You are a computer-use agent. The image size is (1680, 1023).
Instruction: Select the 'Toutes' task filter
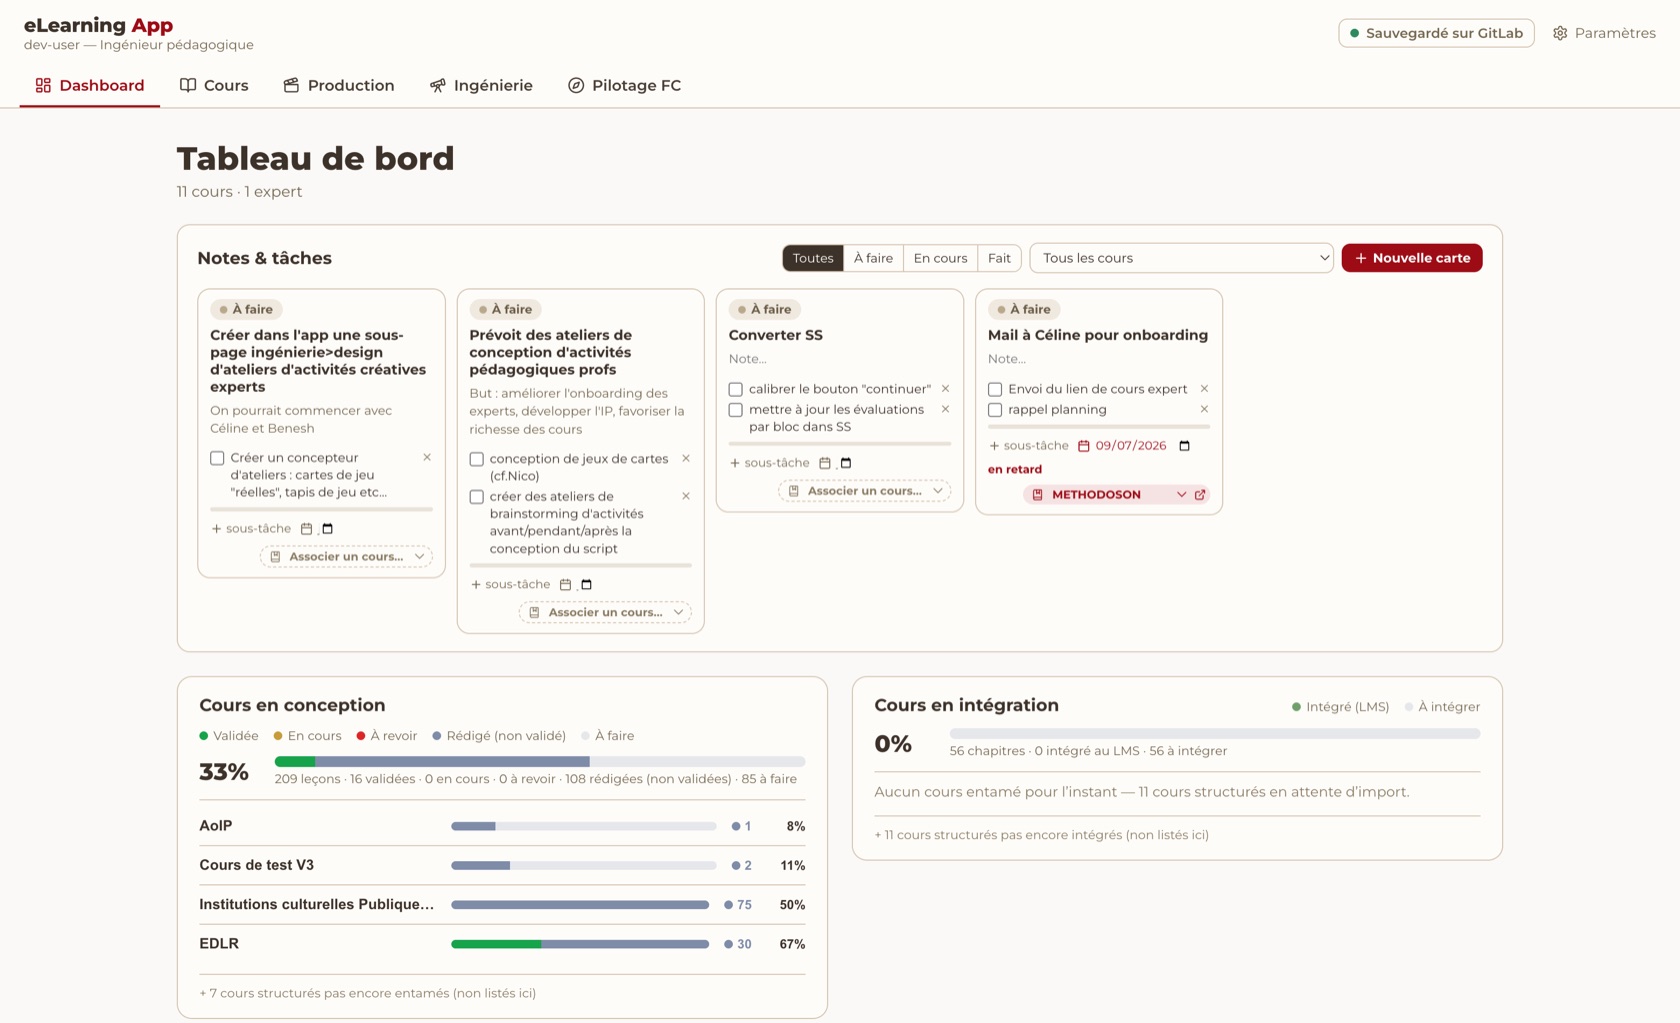point(813,258)
